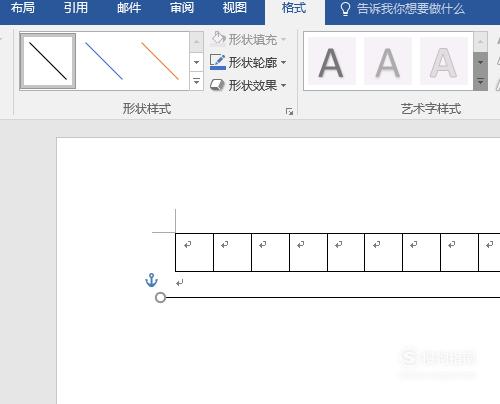The width and height of the screenshot is (500, 404).
Task: Click the fifth table cell
Action: tap(346, 252)
